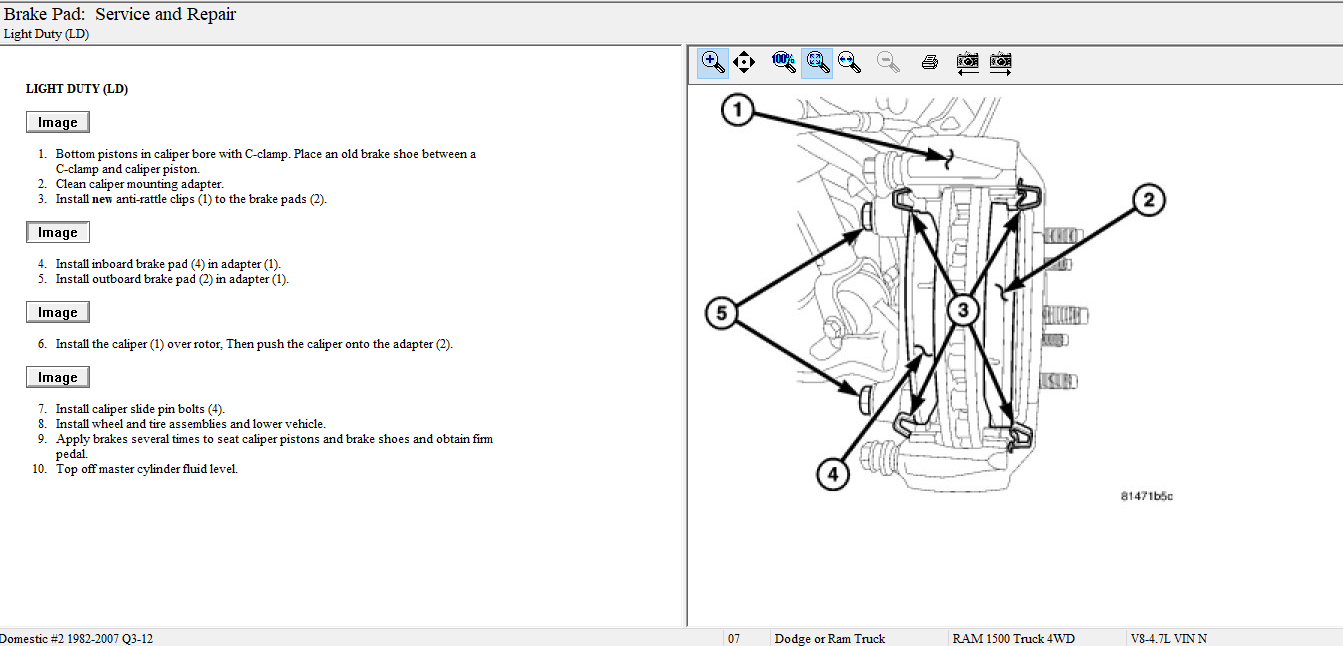Open the Image button above step 7
This screenshot has height=646, width=1343.
click(58, 377)
